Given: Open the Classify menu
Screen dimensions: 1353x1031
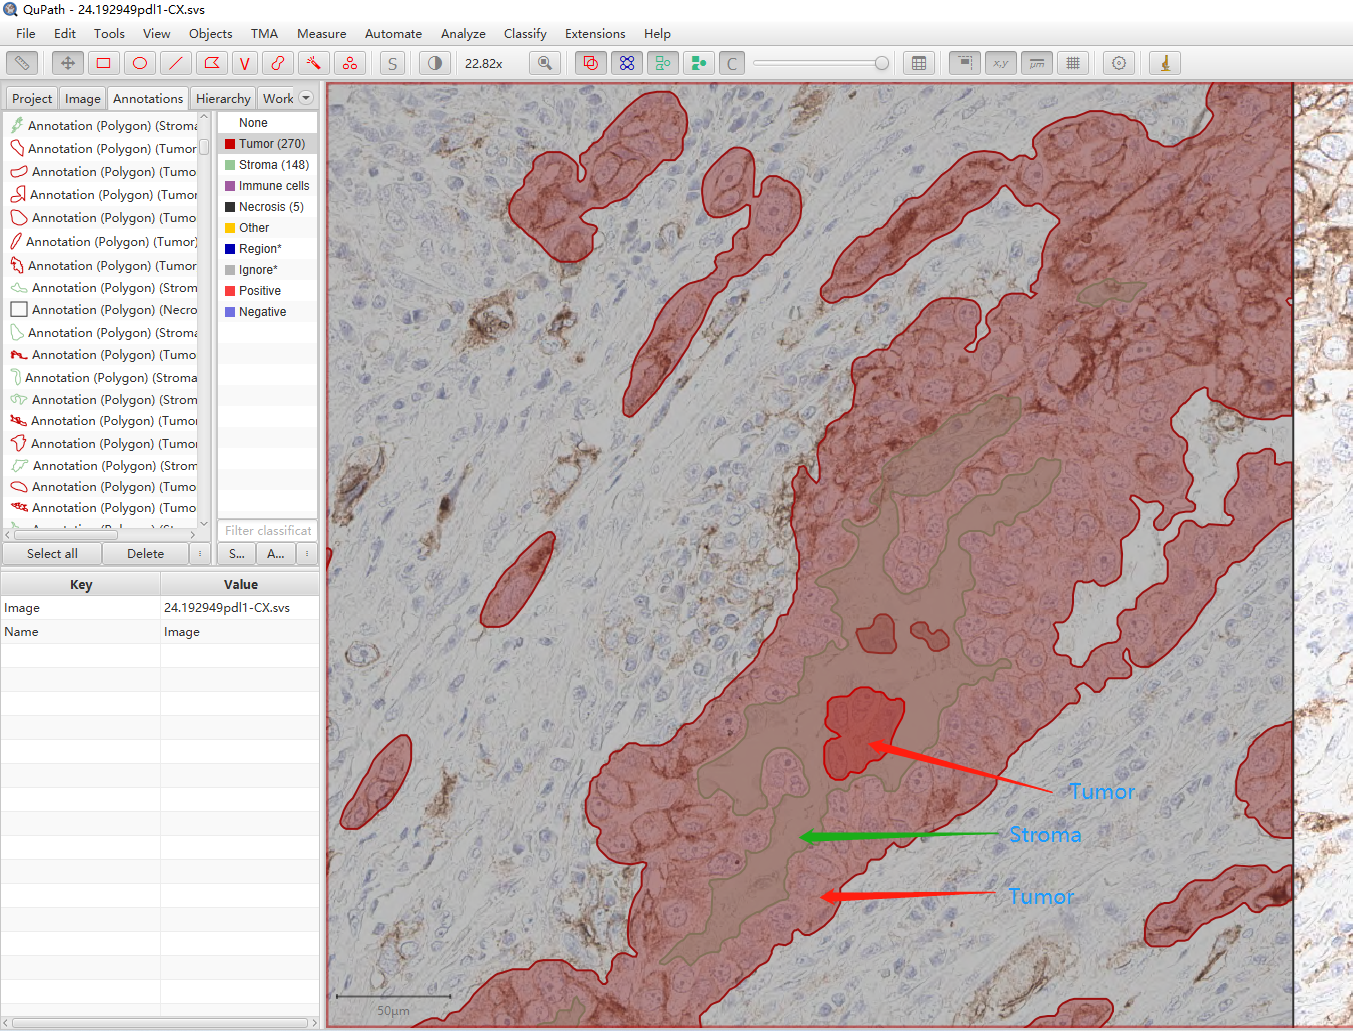Looking at the screenshot, I should [x=525, y=33].
